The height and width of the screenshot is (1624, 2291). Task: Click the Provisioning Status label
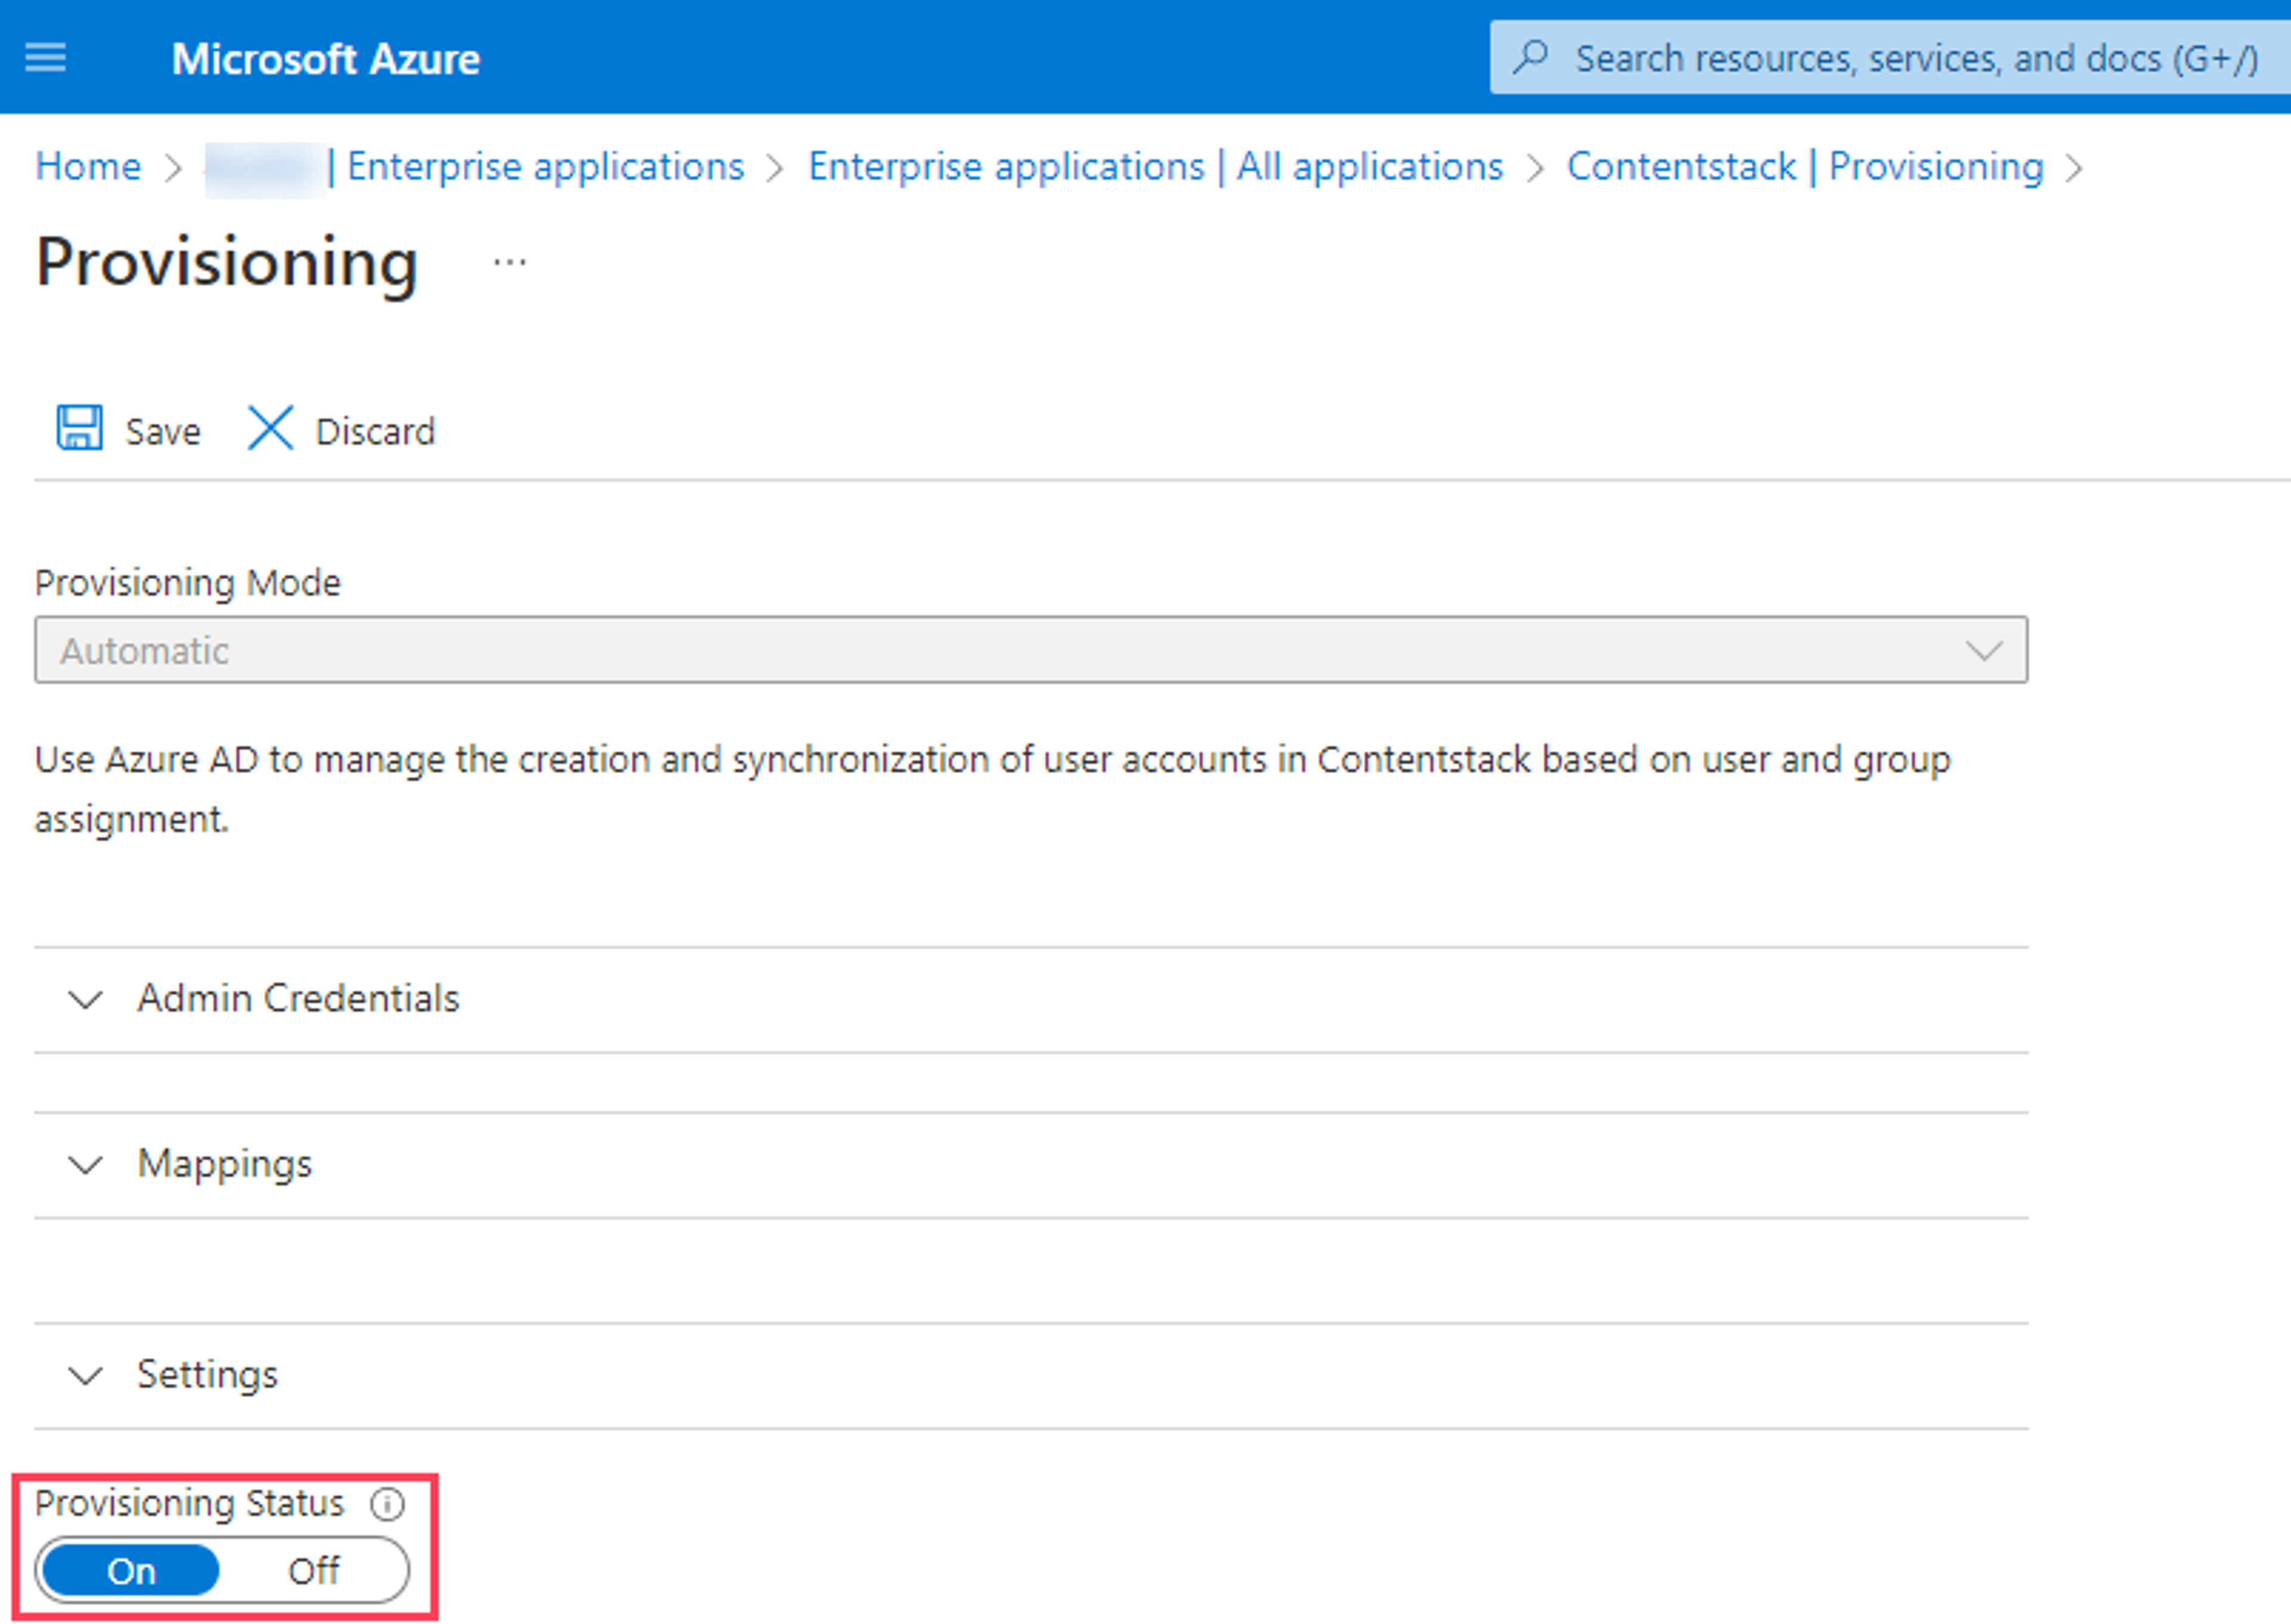pyautogui.click(x=189, y=1504)
